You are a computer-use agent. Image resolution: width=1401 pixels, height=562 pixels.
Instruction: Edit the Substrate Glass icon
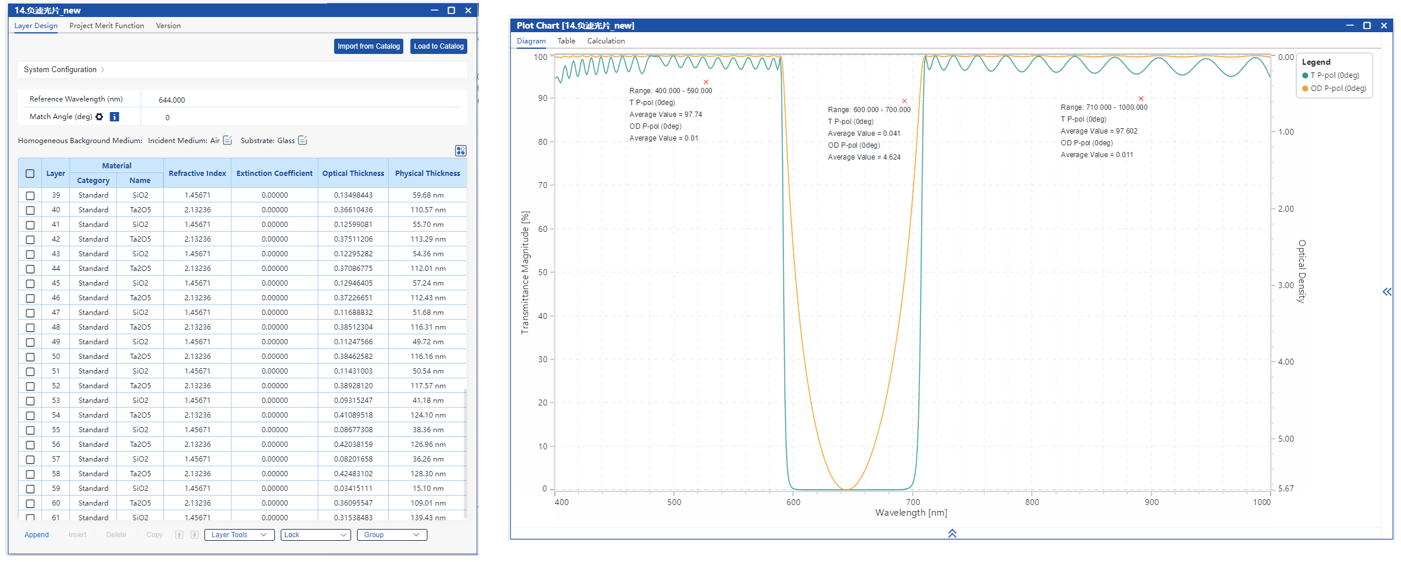point(302,141)
